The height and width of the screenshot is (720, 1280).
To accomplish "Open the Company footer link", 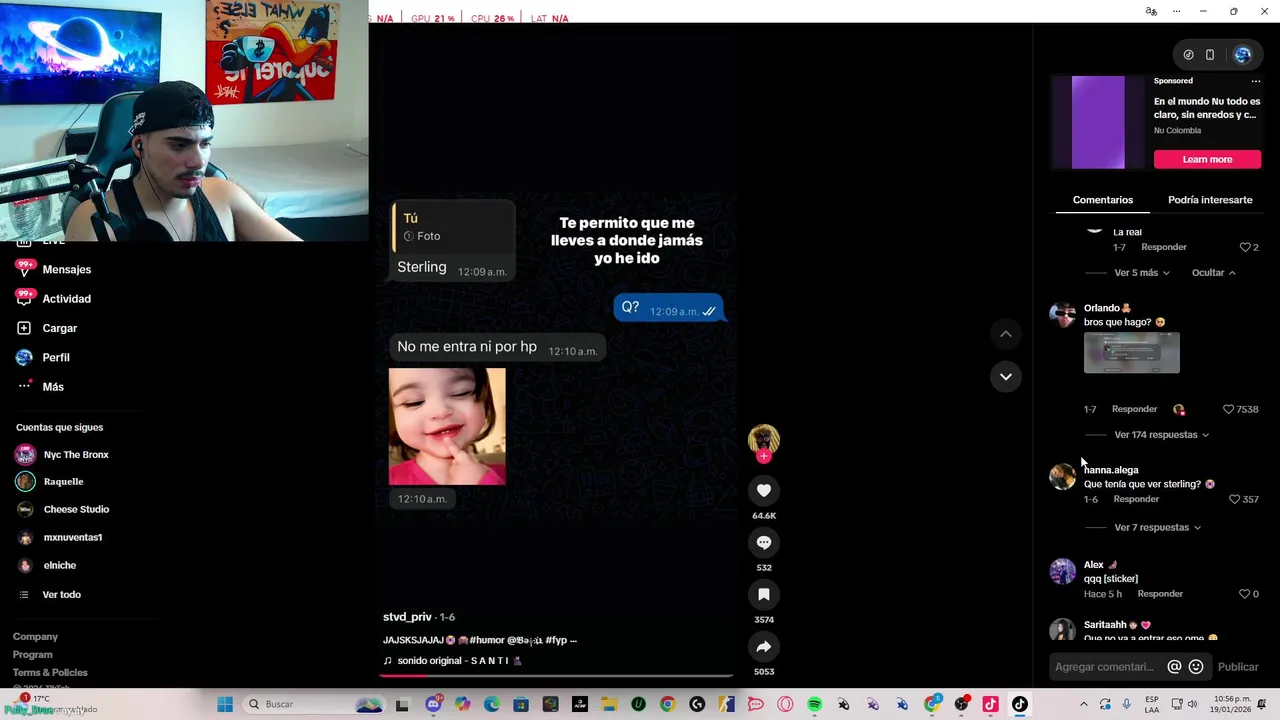I will pos(35,636).
